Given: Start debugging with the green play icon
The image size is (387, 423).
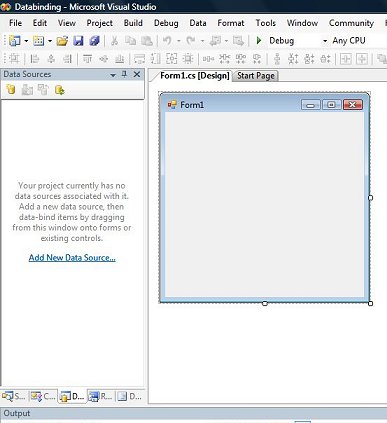Looking at the screenshot, I should (259, 41).
